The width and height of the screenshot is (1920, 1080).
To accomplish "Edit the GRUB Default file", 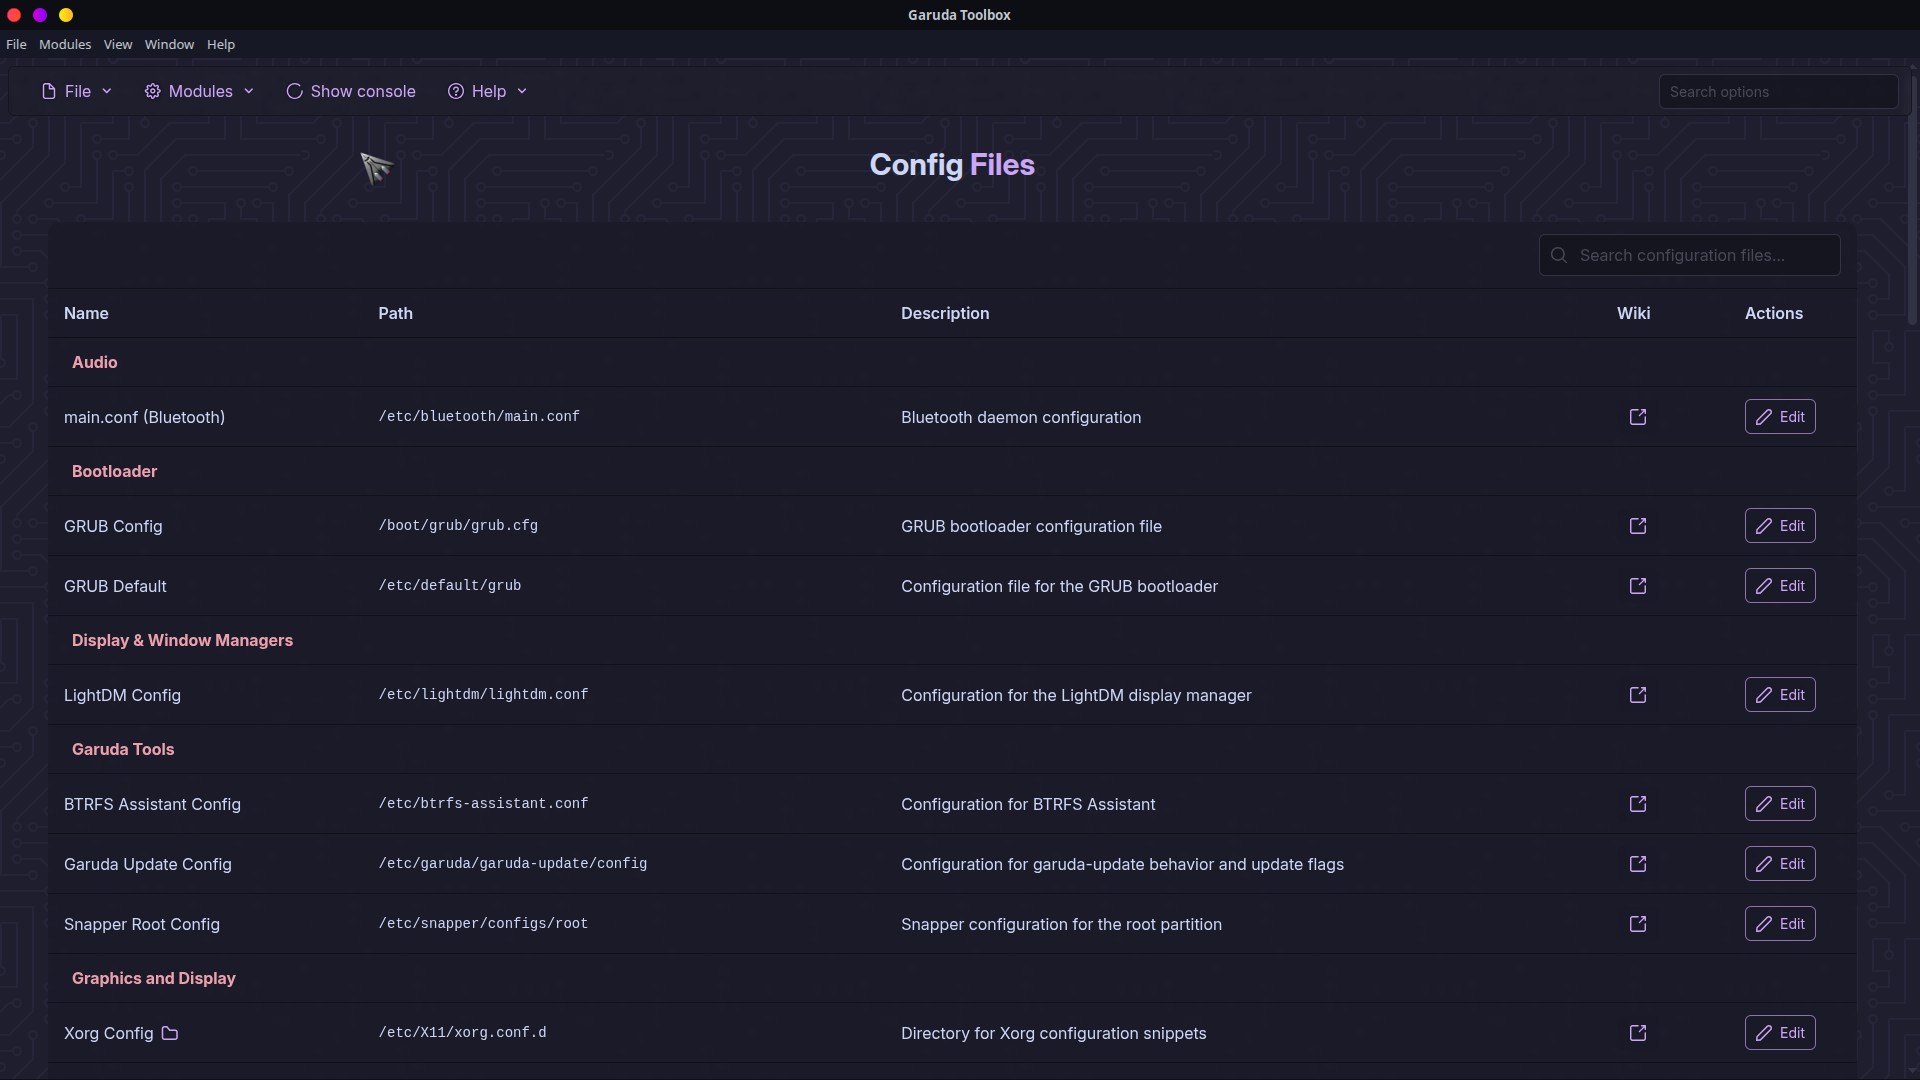I will coord(1780,586).
